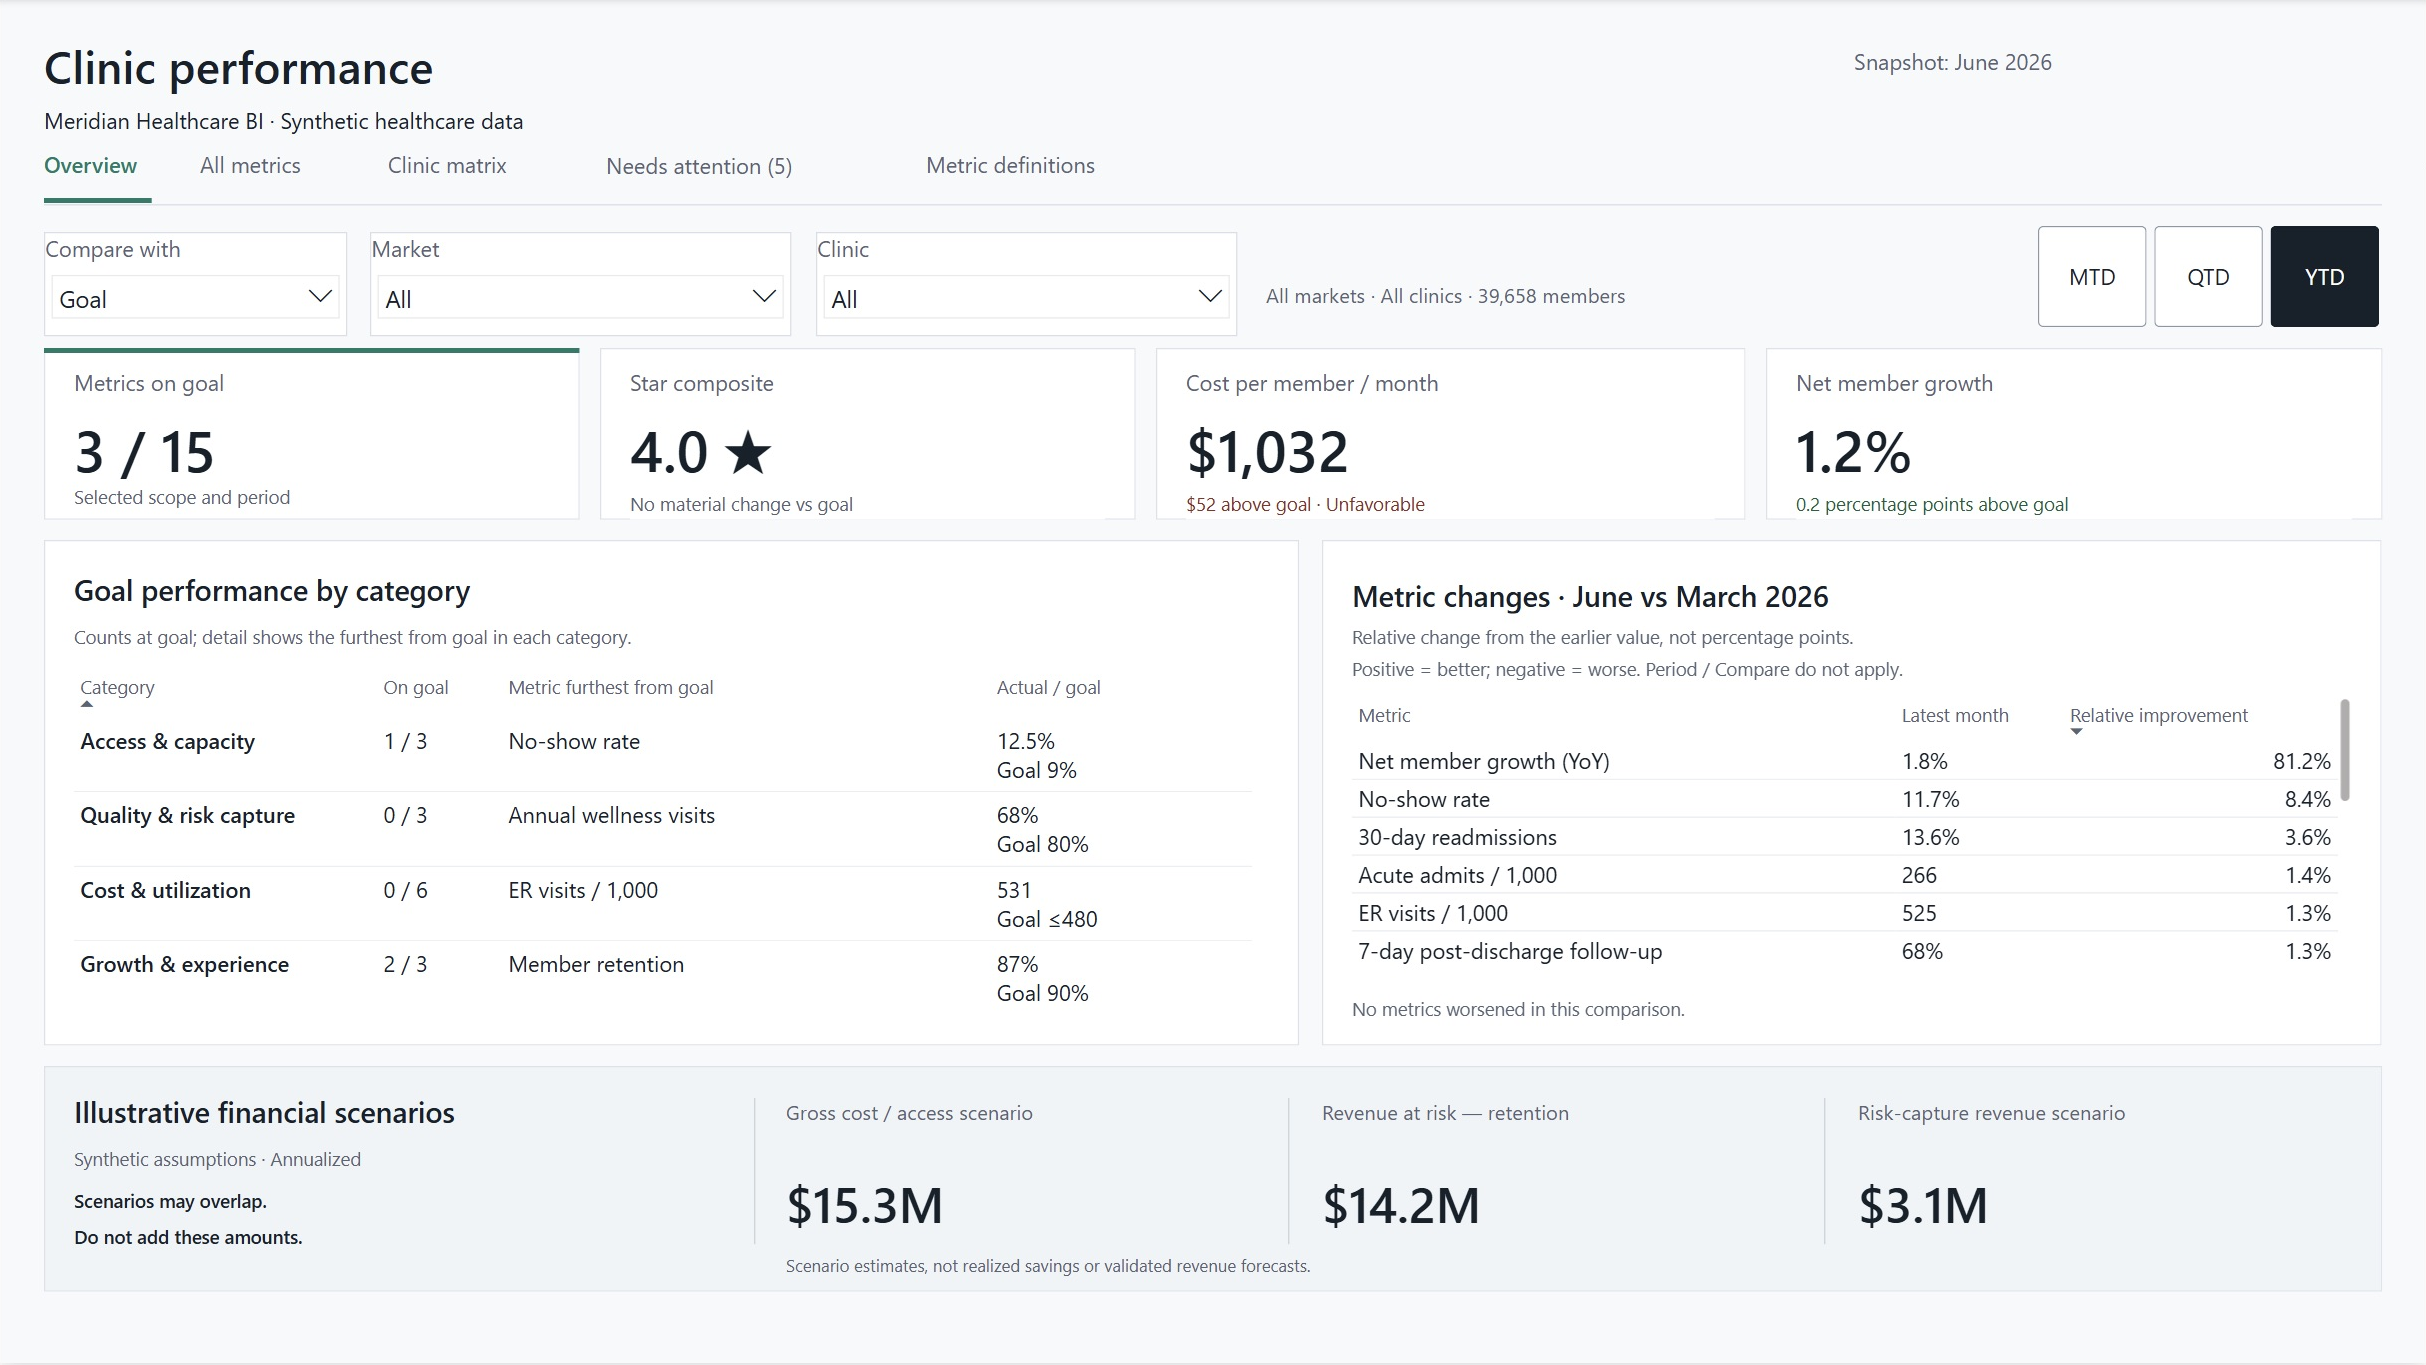This screenshot has height=1365, width=2426.
Task: Click the $15.3M gross cost scenario value
Action: 864,1206
